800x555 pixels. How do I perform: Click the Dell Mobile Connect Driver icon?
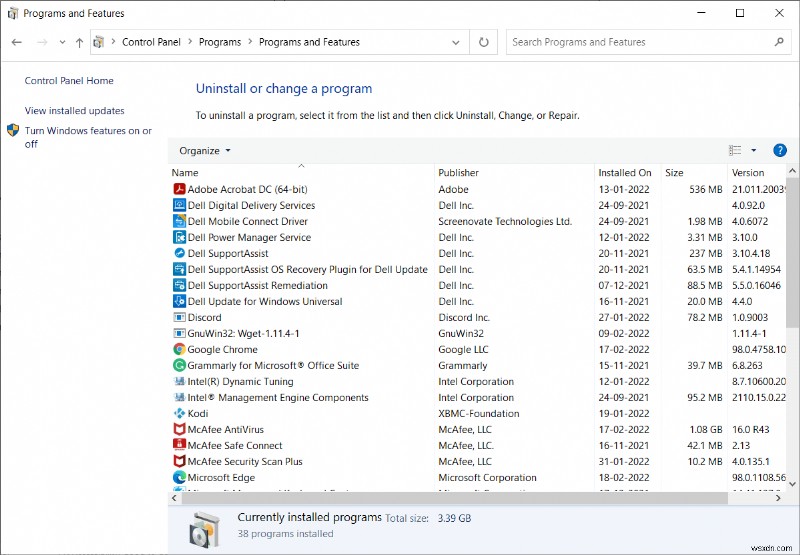point(179,221)
